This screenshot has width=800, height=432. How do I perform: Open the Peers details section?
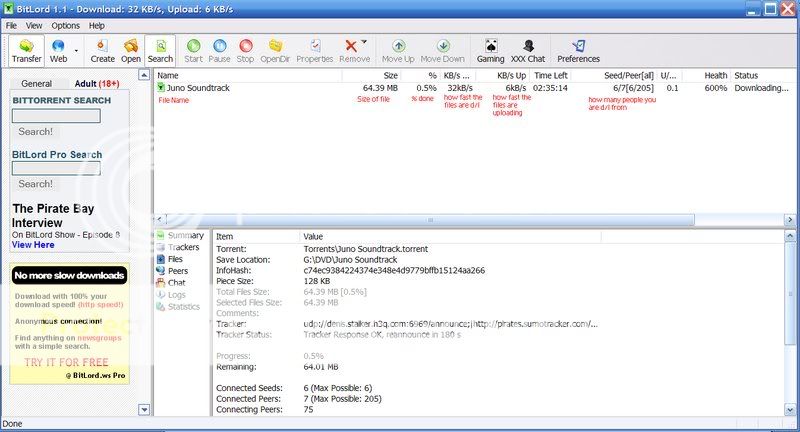(172, 271)
